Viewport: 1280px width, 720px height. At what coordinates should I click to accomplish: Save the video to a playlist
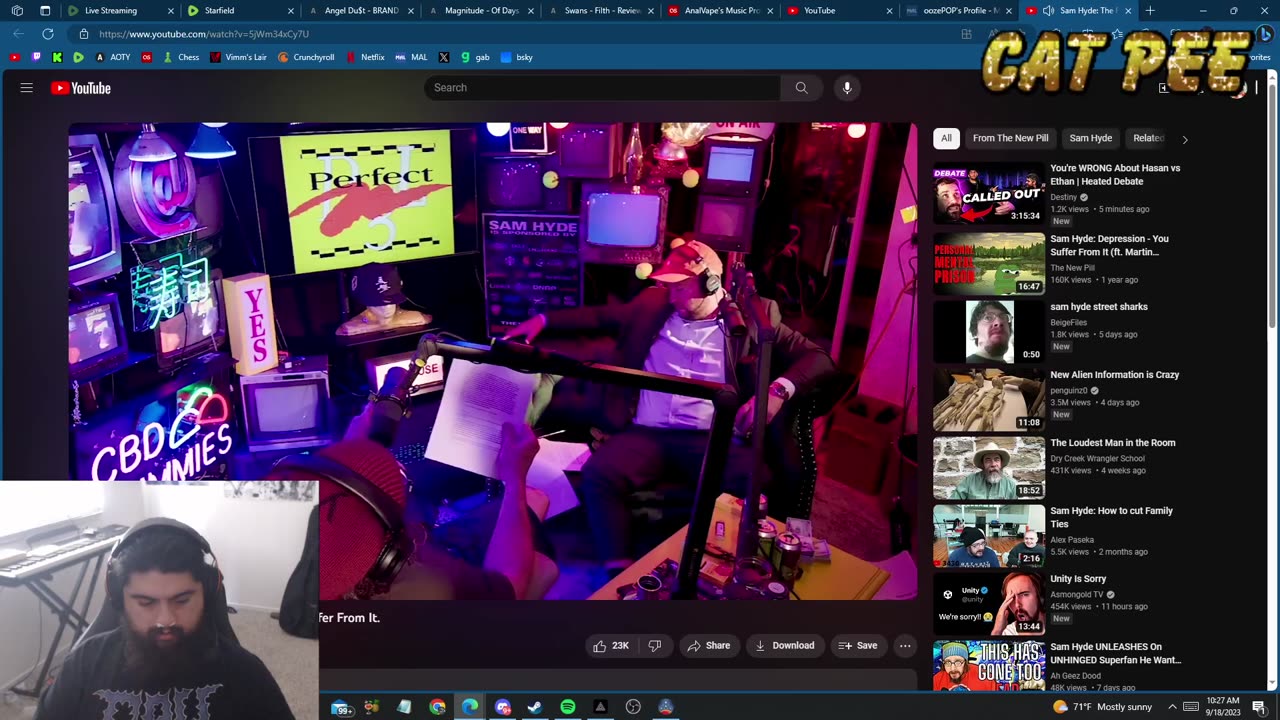coord(858,646)
